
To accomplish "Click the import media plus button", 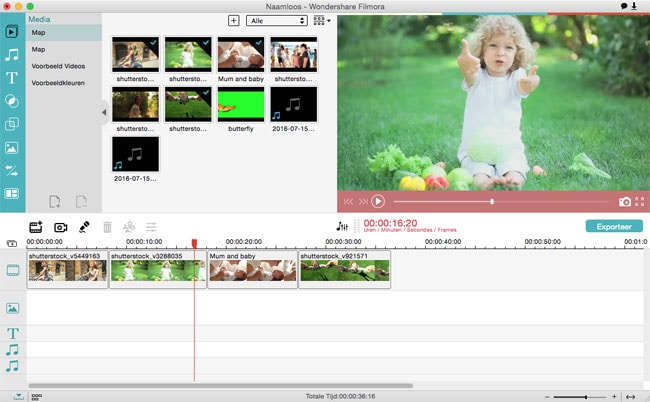I will 234,21.
